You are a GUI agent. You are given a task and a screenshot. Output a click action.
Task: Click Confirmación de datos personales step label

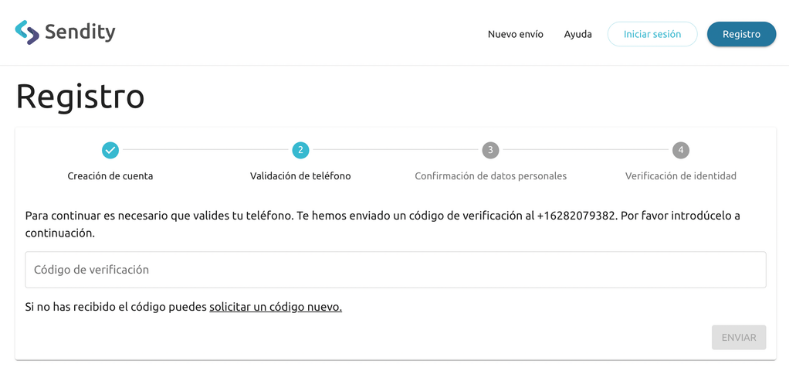[x=491, y=176]
